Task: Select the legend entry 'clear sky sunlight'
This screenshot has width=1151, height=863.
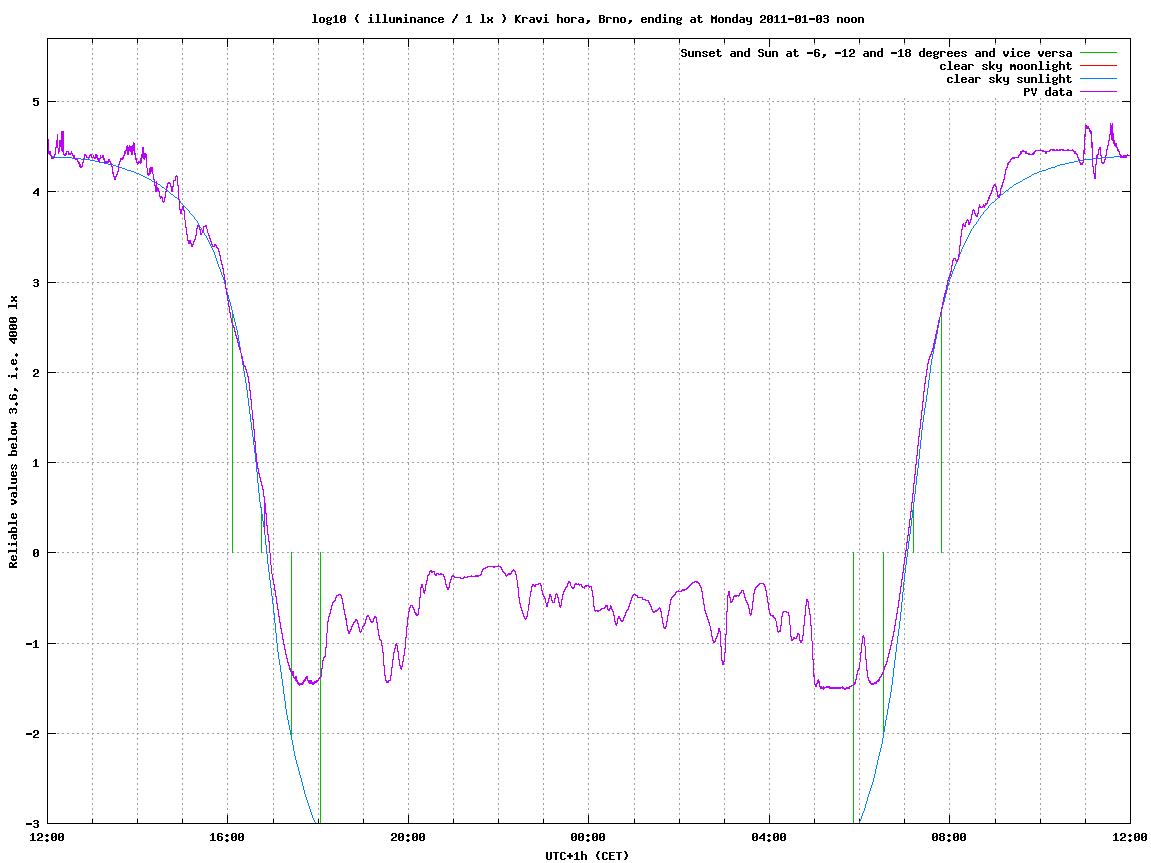Action: coord(1009,79)
